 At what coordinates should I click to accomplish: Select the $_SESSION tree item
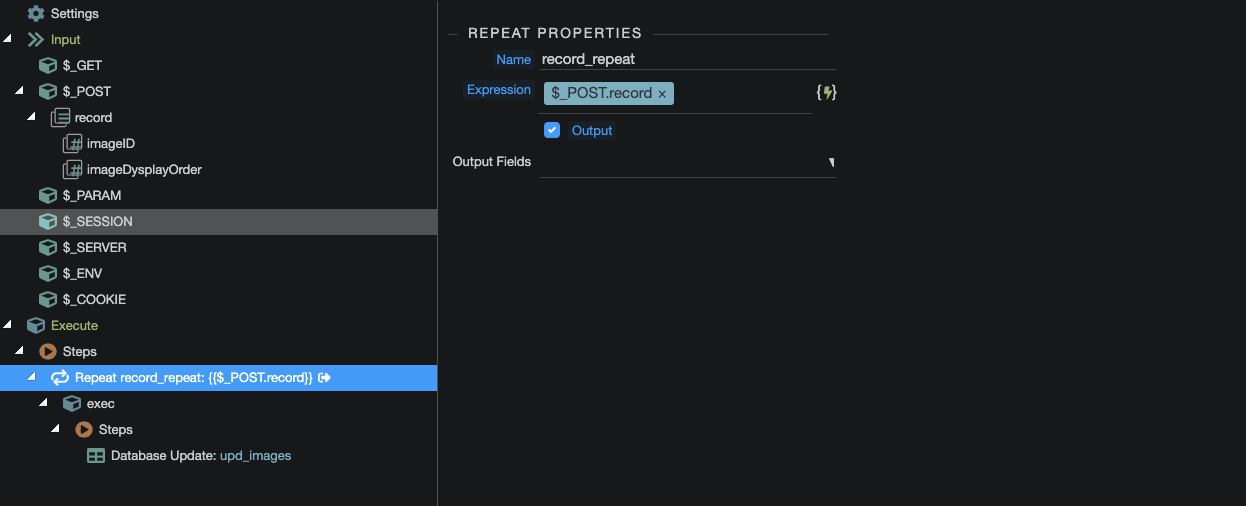coord(97,222)
